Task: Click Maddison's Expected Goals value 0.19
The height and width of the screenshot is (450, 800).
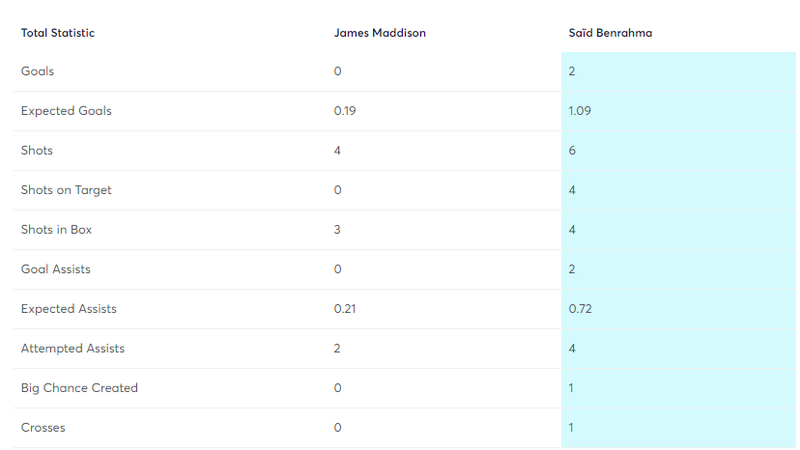Action: click(x=345, y=111)
